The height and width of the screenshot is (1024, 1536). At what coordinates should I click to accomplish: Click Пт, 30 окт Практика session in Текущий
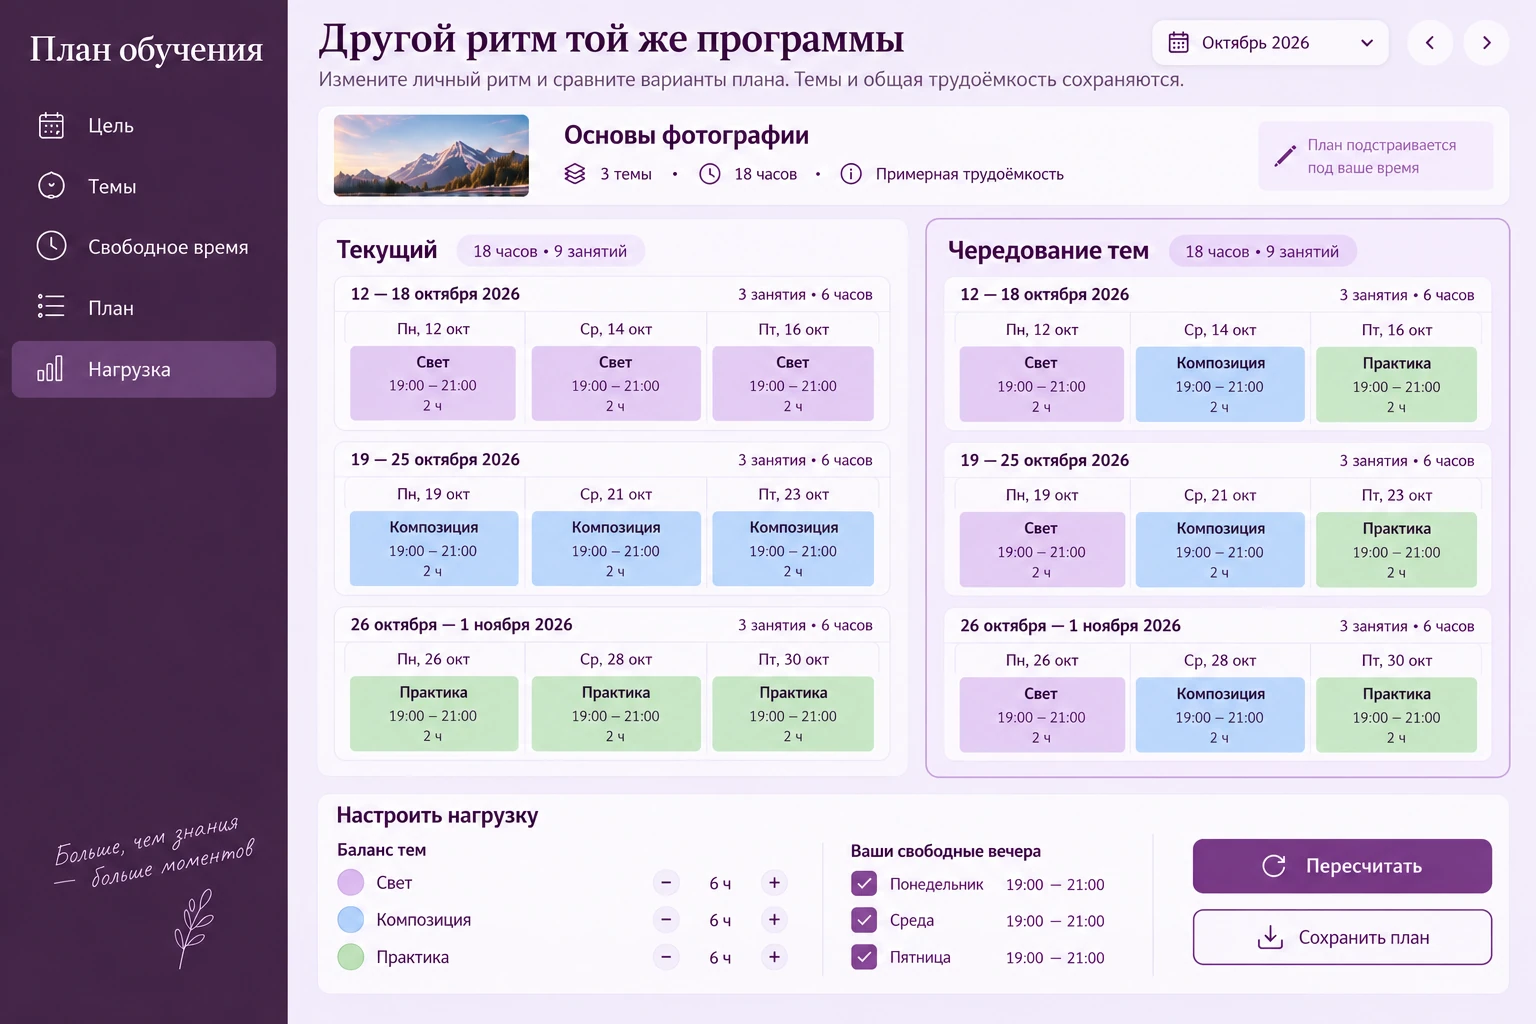coord(793,714)
